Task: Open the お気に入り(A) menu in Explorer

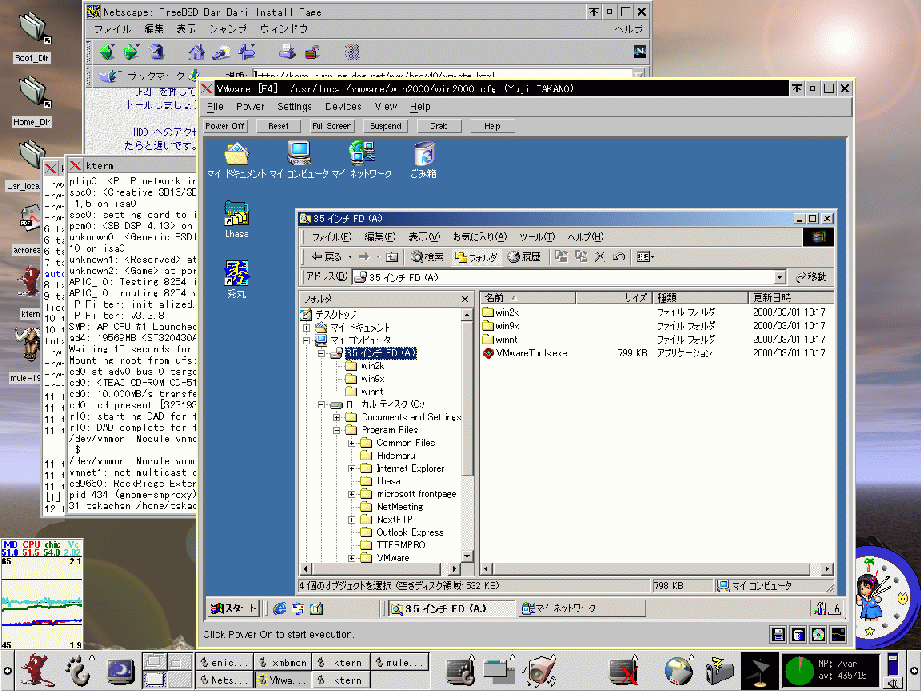Action: [x=479, y=237]
